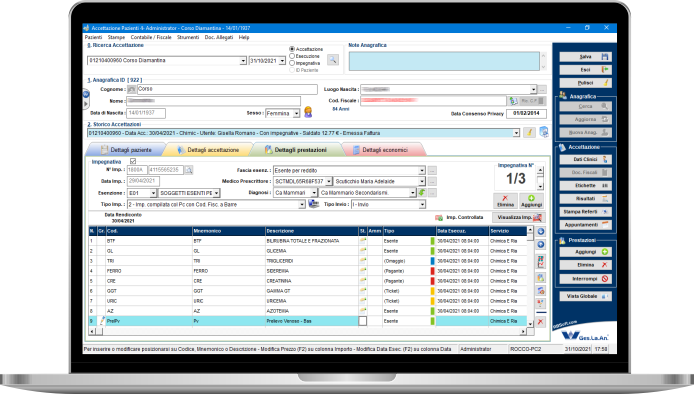Open the Fascia esenz. dropdown

coord(422,171)
